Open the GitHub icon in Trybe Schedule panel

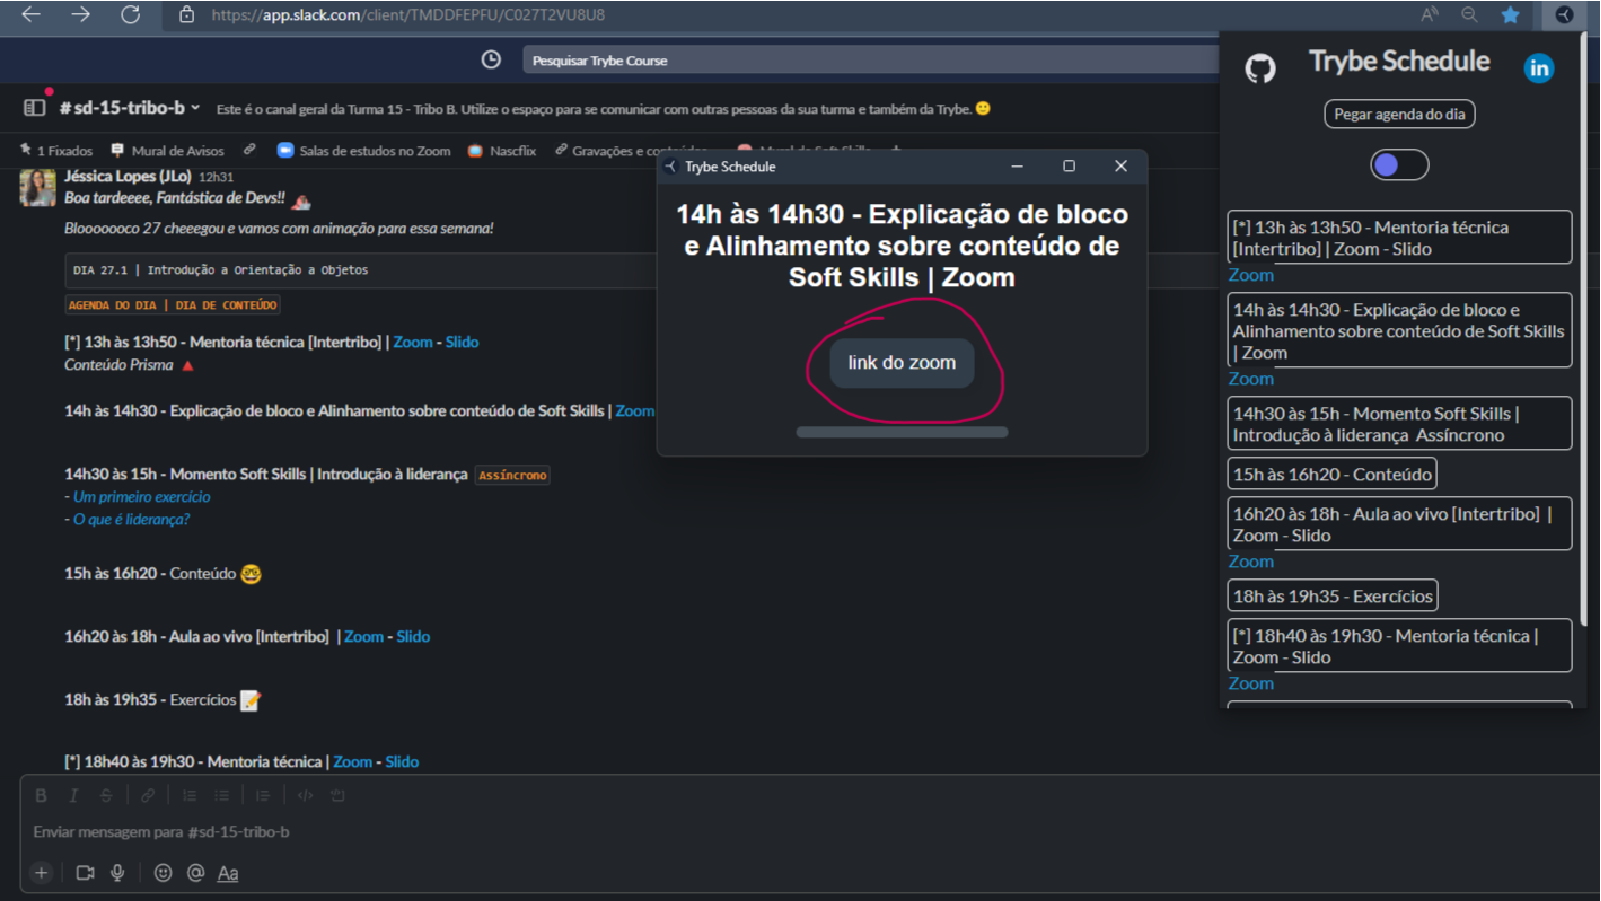(x=1260, y=68)
